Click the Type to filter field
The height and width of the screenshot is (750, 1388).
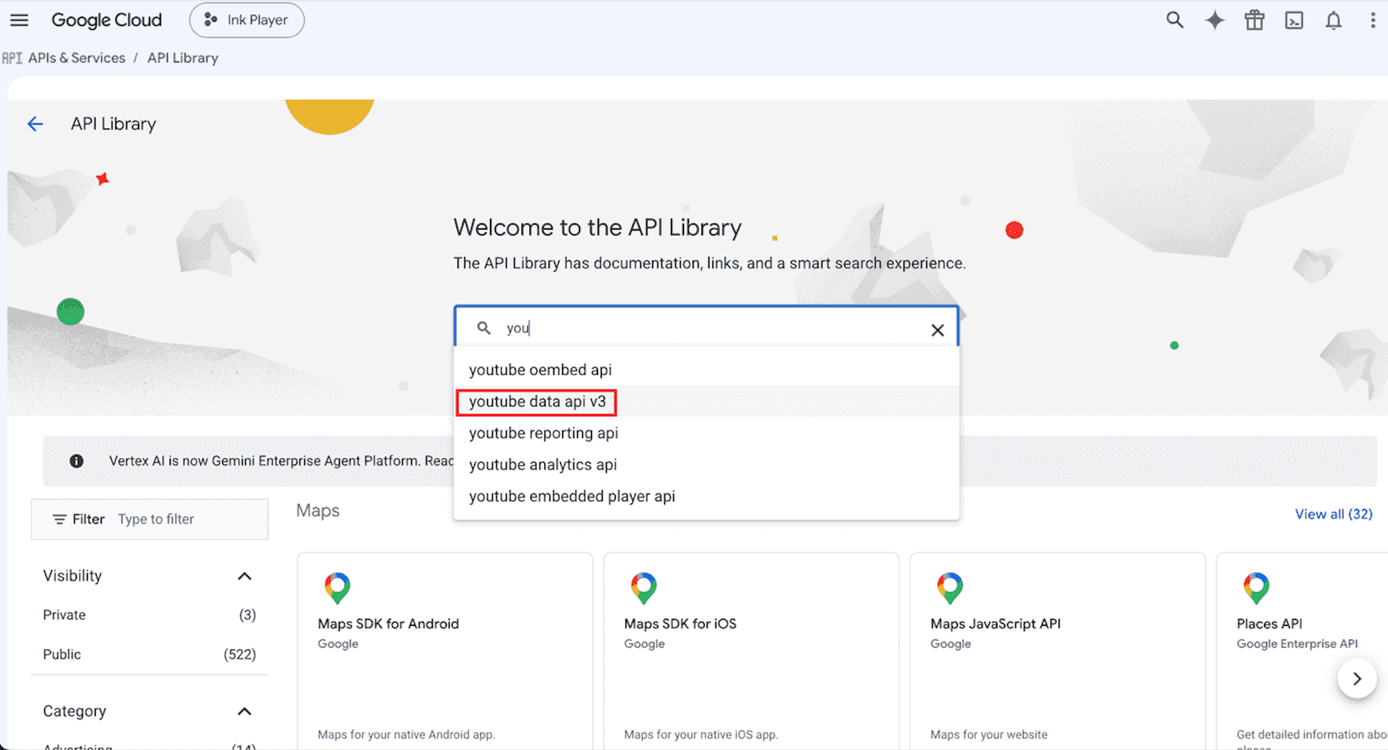[x=189, y=519]
